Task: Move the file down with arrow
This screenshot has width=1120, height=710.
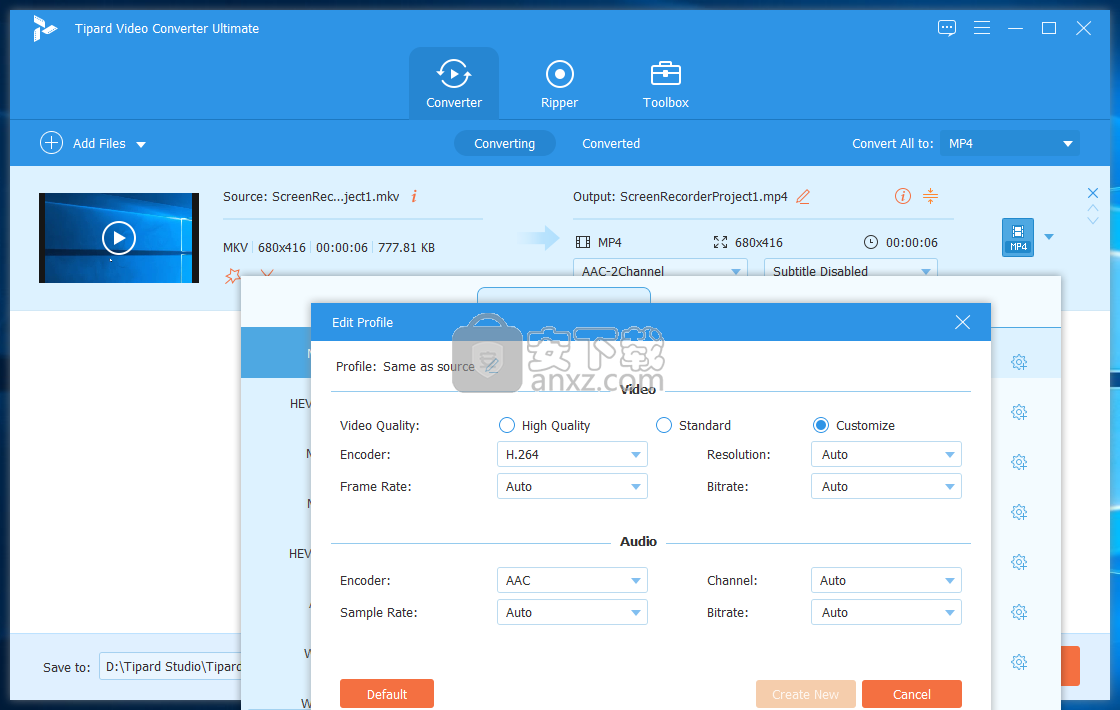Action: pyautogui.click(x=1093, y=221)
